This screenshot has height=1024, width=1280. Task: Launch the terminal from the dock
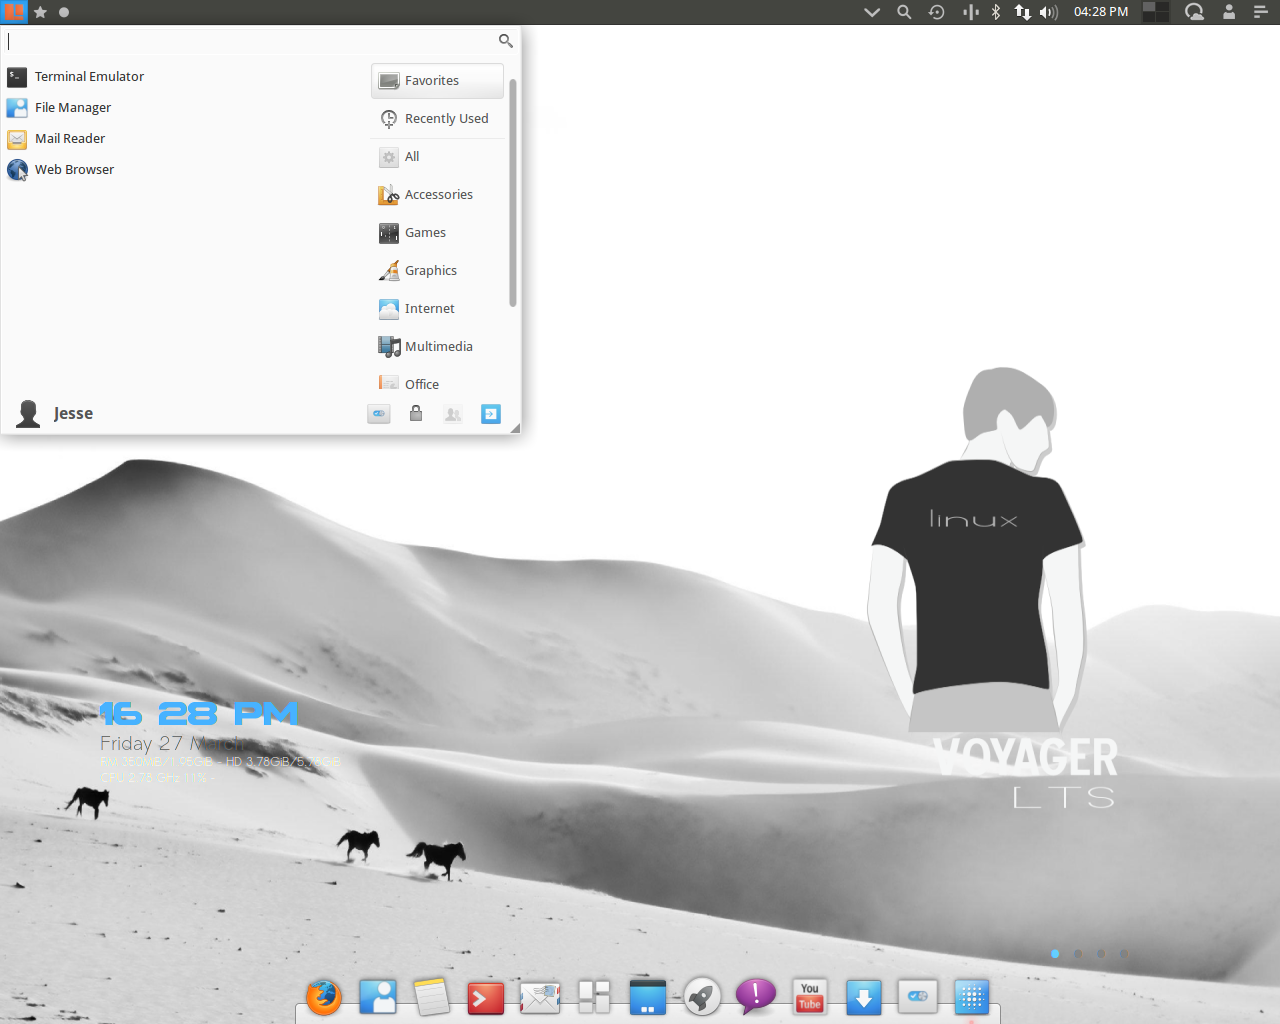pos(486,997)
